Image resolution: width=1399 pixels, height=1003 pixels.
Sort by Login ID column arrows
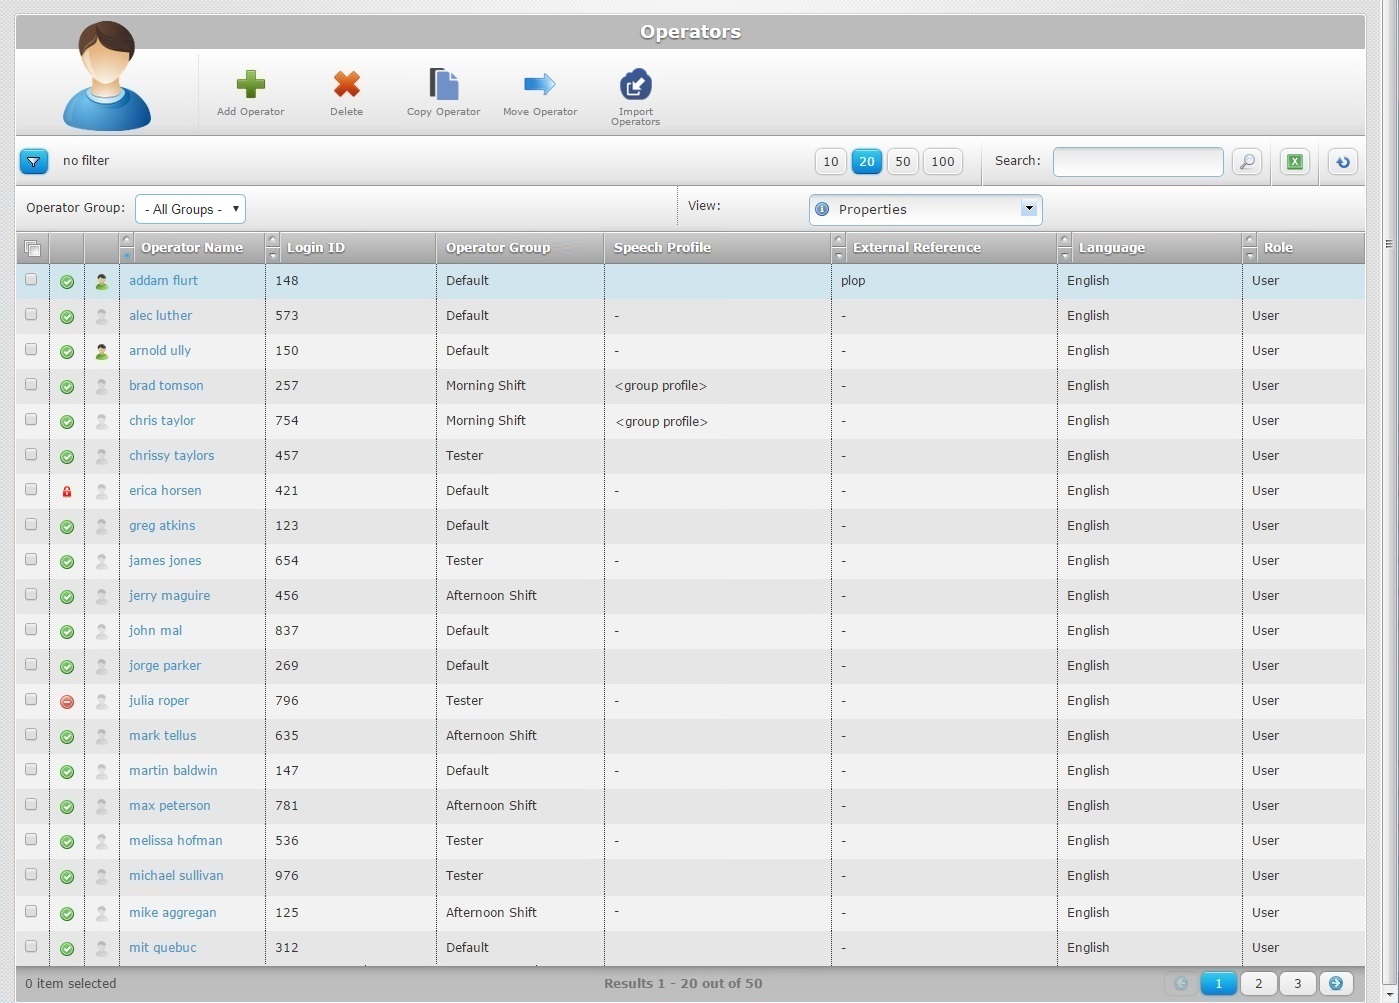[273, 248]
